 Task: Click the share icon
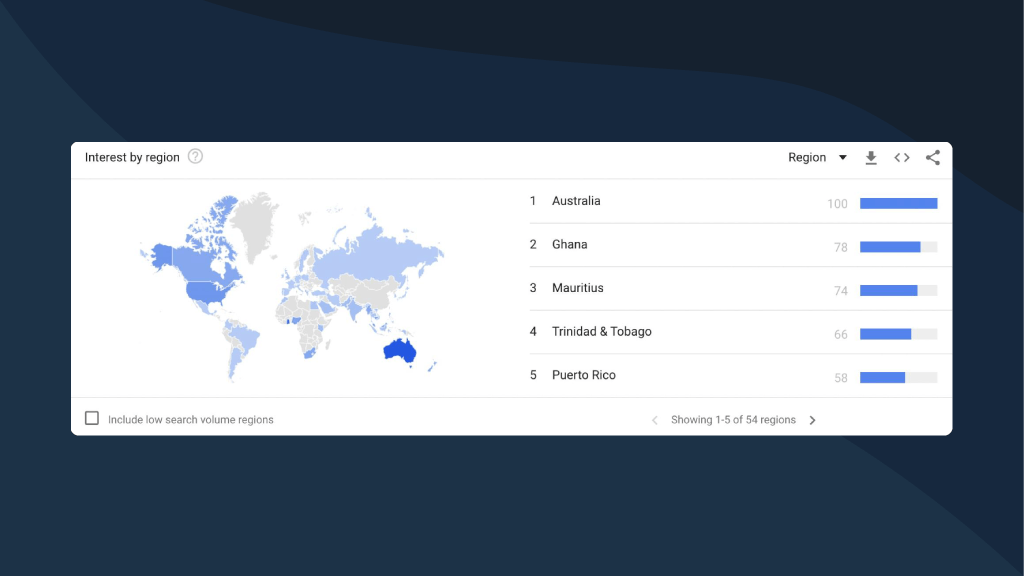click(x=933, y=157)
